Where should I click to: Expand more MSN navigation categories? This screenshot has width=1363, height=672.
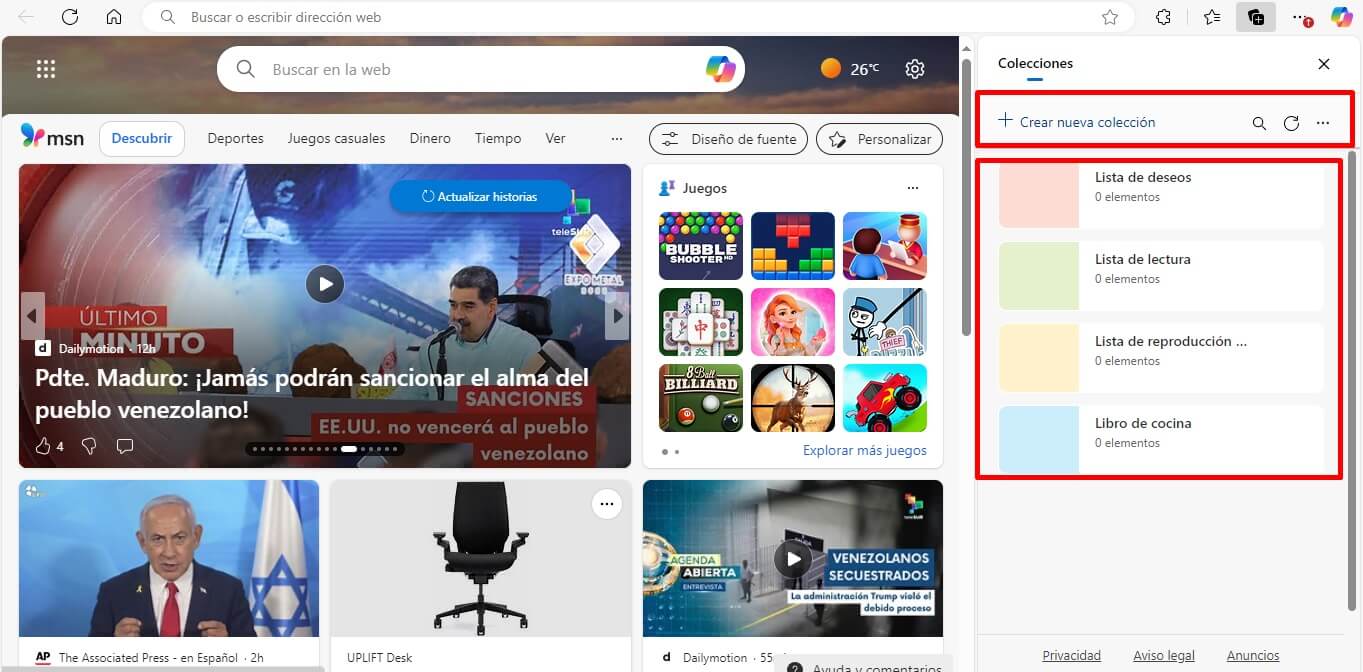617,139
